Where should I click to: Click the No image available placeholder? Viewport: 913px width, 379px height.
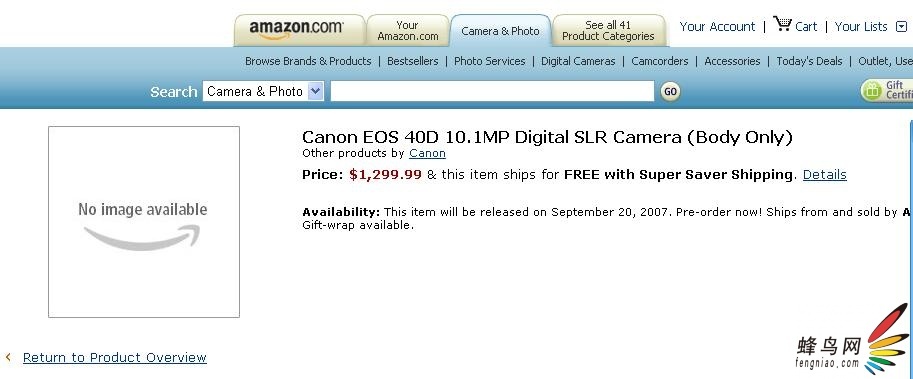144,222
